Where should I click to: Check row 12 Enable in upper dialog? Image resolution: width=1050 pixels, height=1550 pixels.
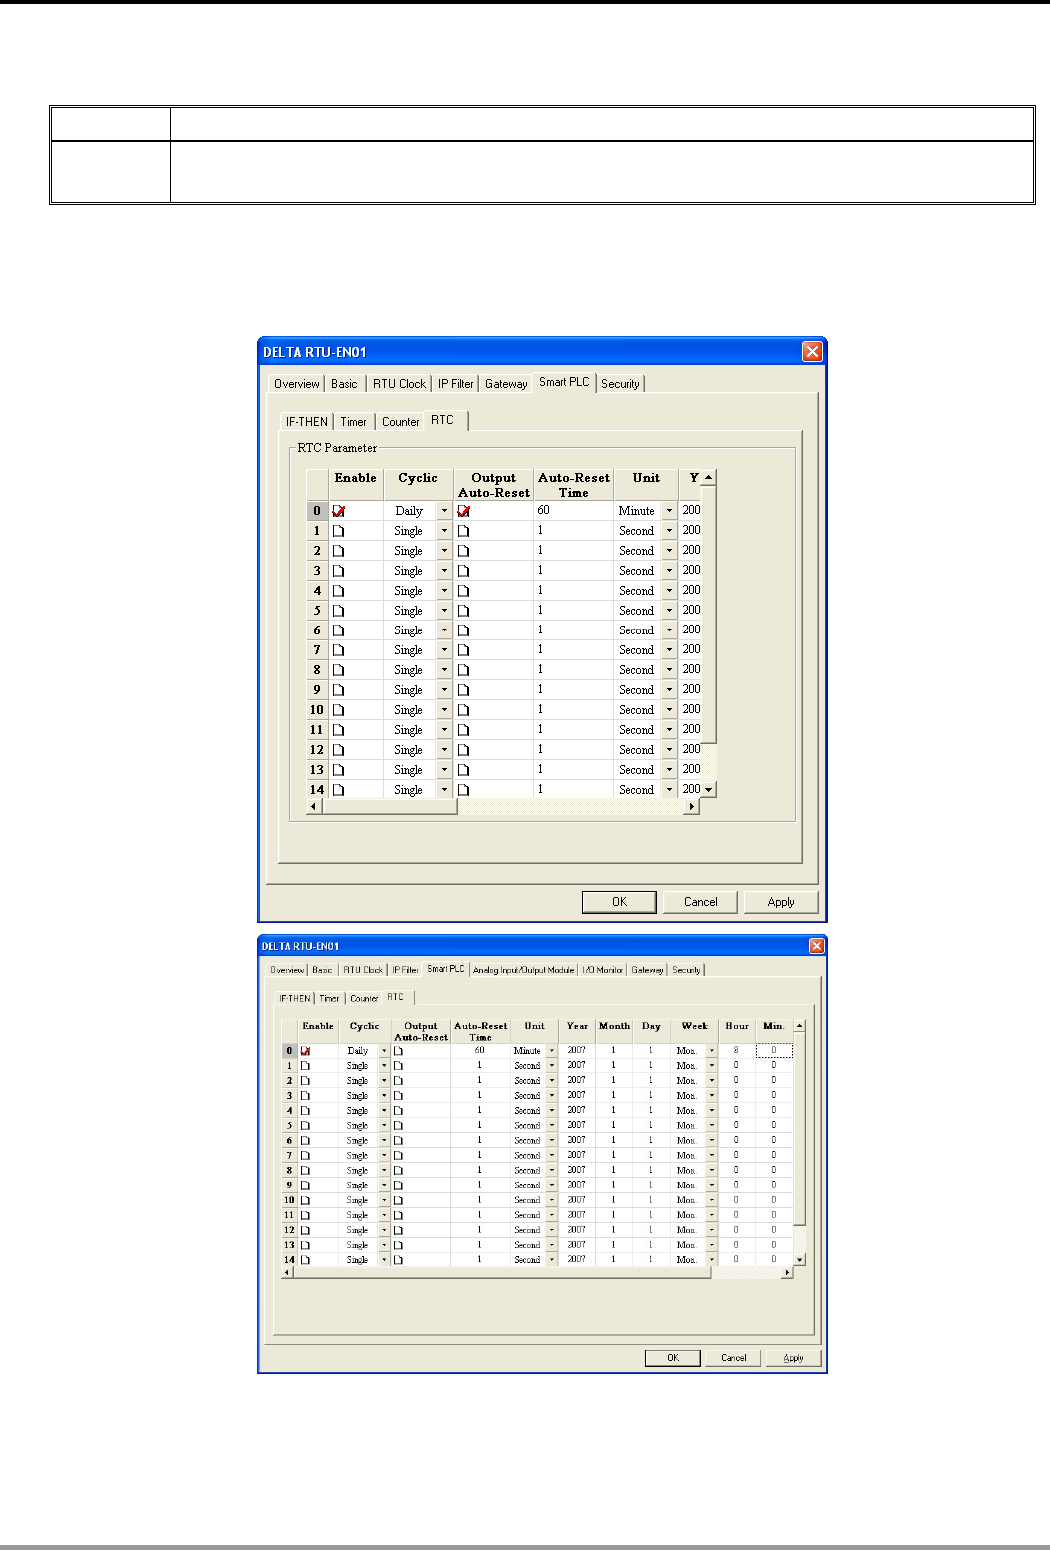click(x=338, y=750)
